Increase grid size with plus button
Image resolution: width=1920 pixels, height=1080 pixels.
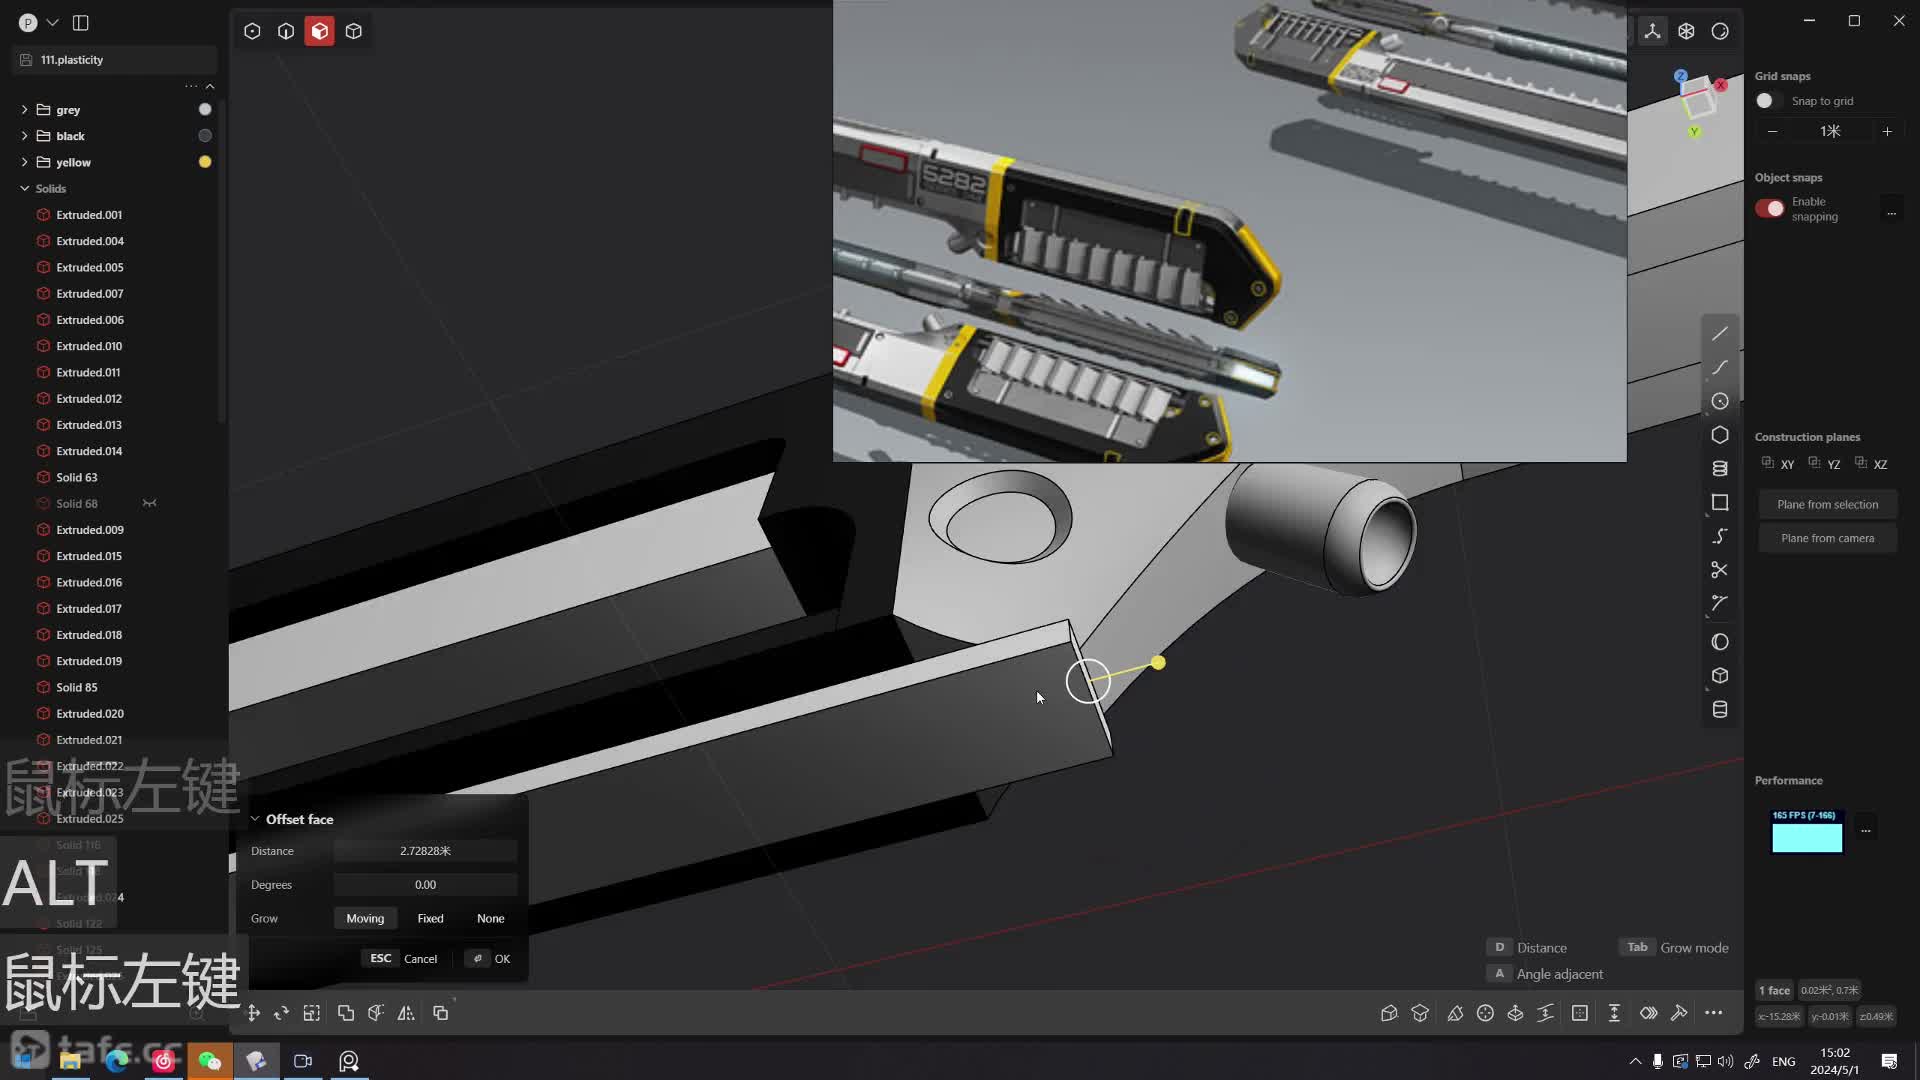(1887, 131)
